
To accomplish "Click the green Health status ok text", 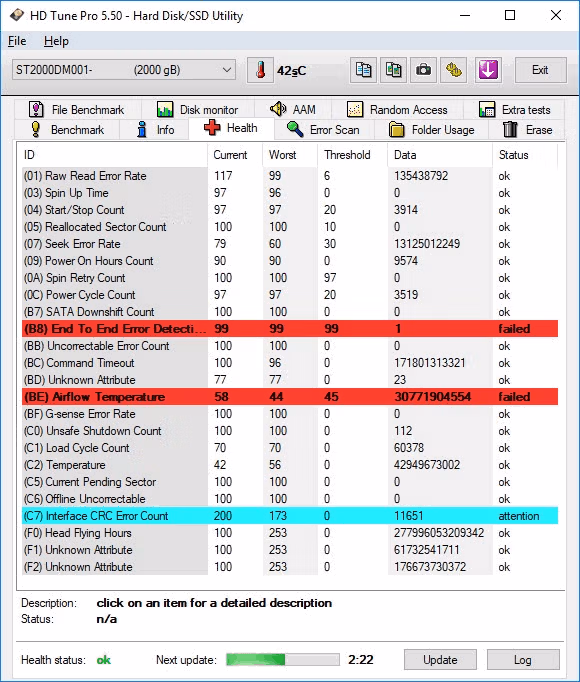I will pyautogui.click(x=104, y=660).
